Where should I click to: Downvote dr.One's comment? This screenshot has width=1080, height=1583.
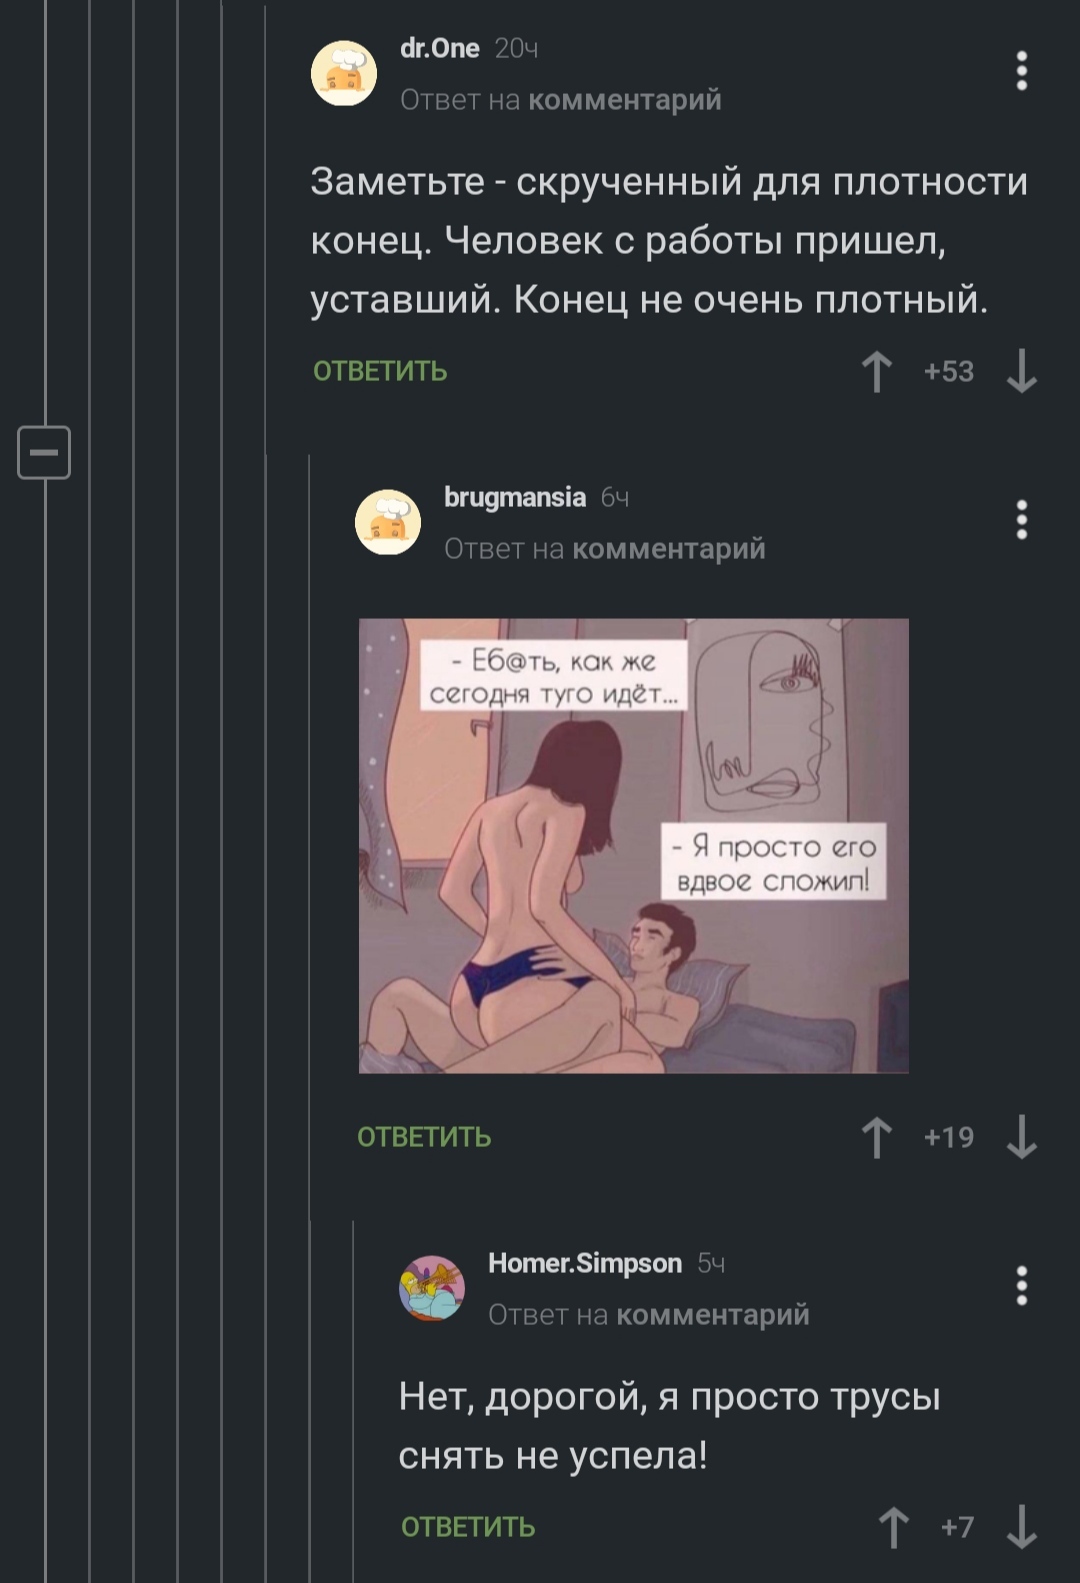(x=1021, y=371)
